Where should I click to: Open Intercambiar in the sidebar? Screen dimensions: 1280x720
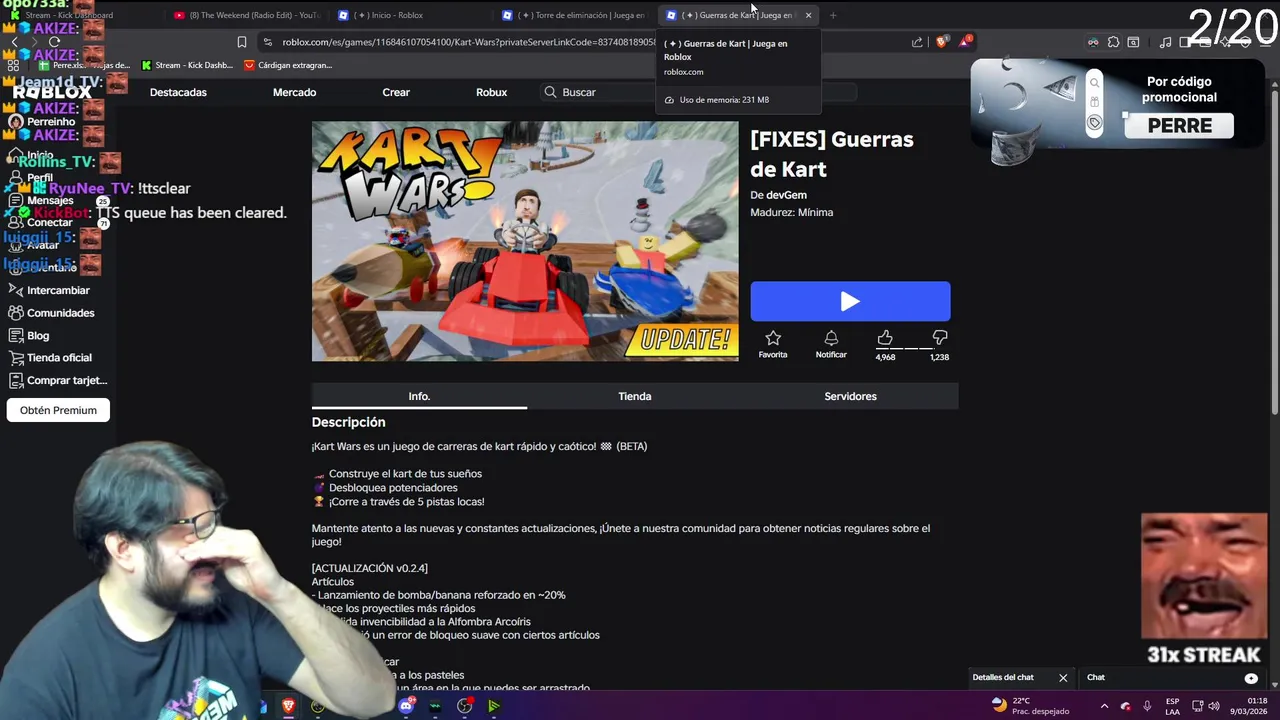[58, 290]
